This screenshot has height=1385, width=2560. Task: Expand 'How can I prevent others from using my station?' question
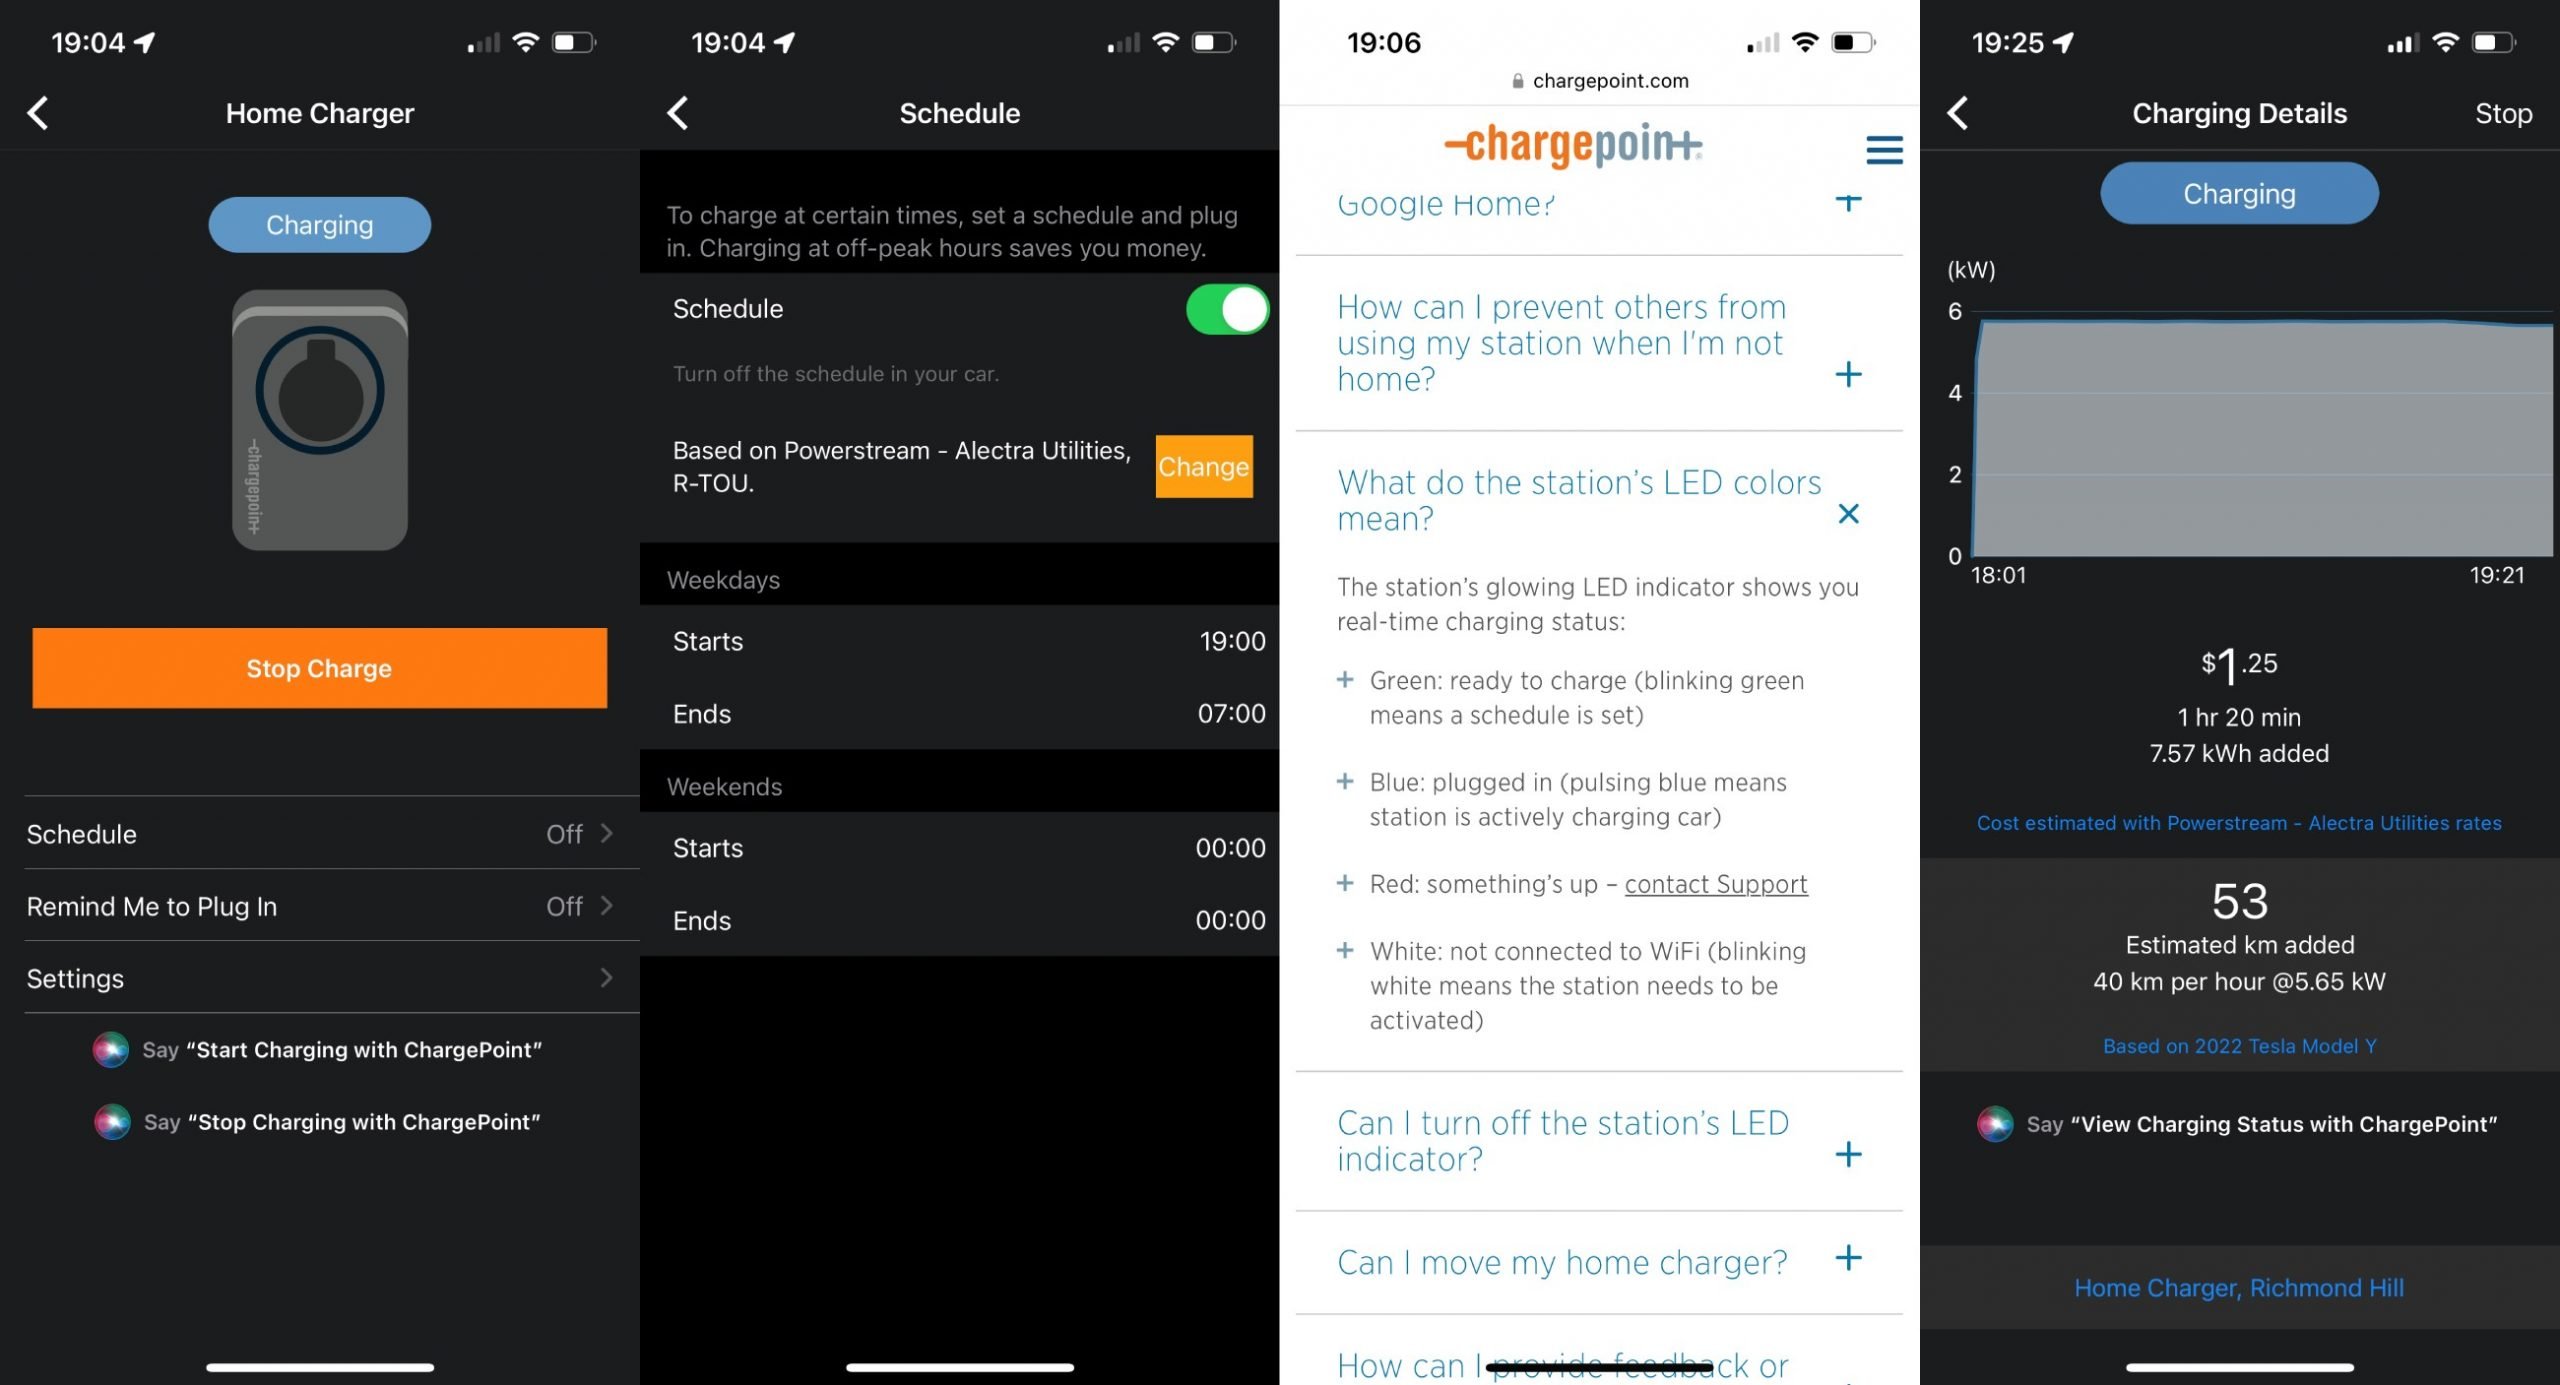pos(1849,374)
